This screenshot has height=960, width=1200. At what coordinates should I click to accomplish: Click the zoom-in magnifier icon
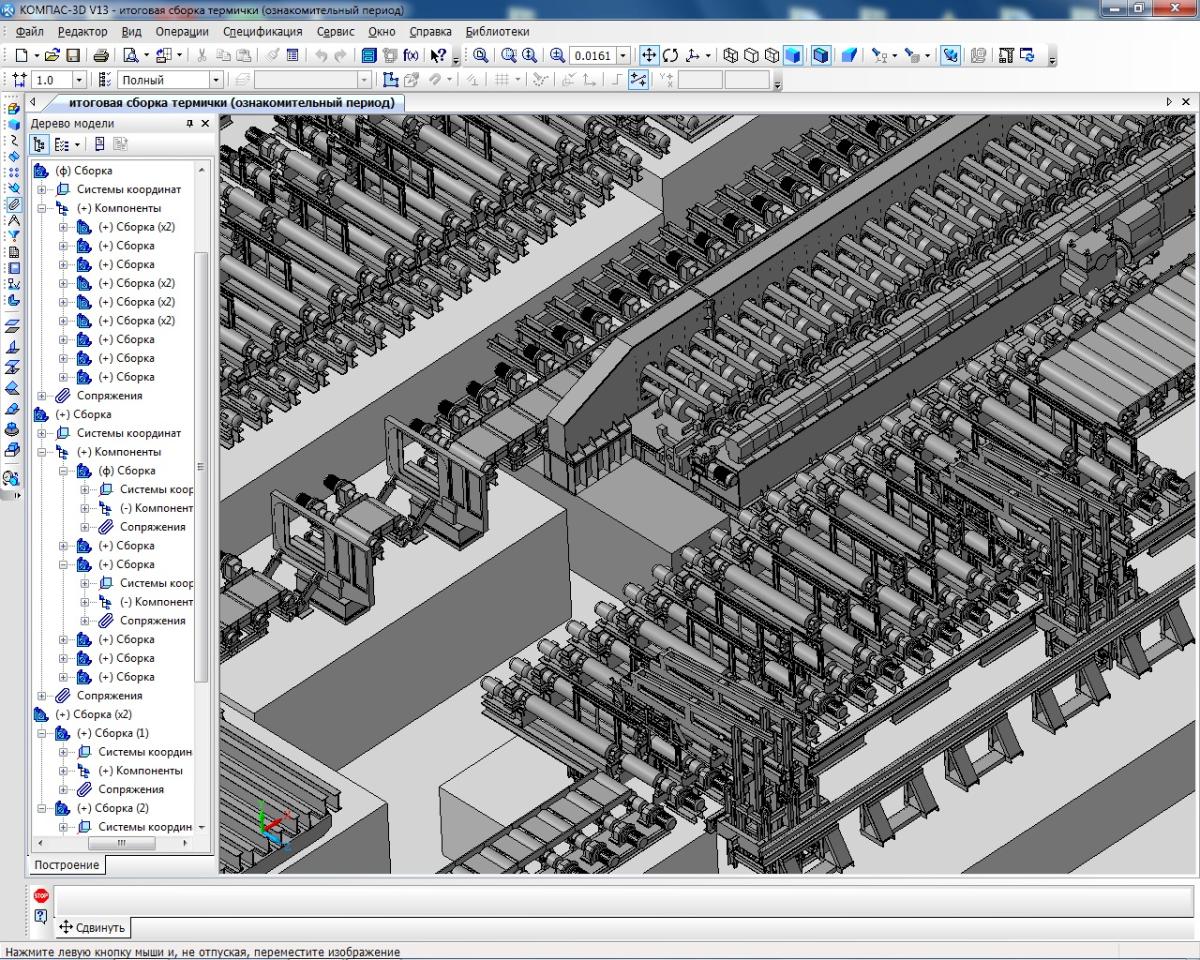(557, 56)
